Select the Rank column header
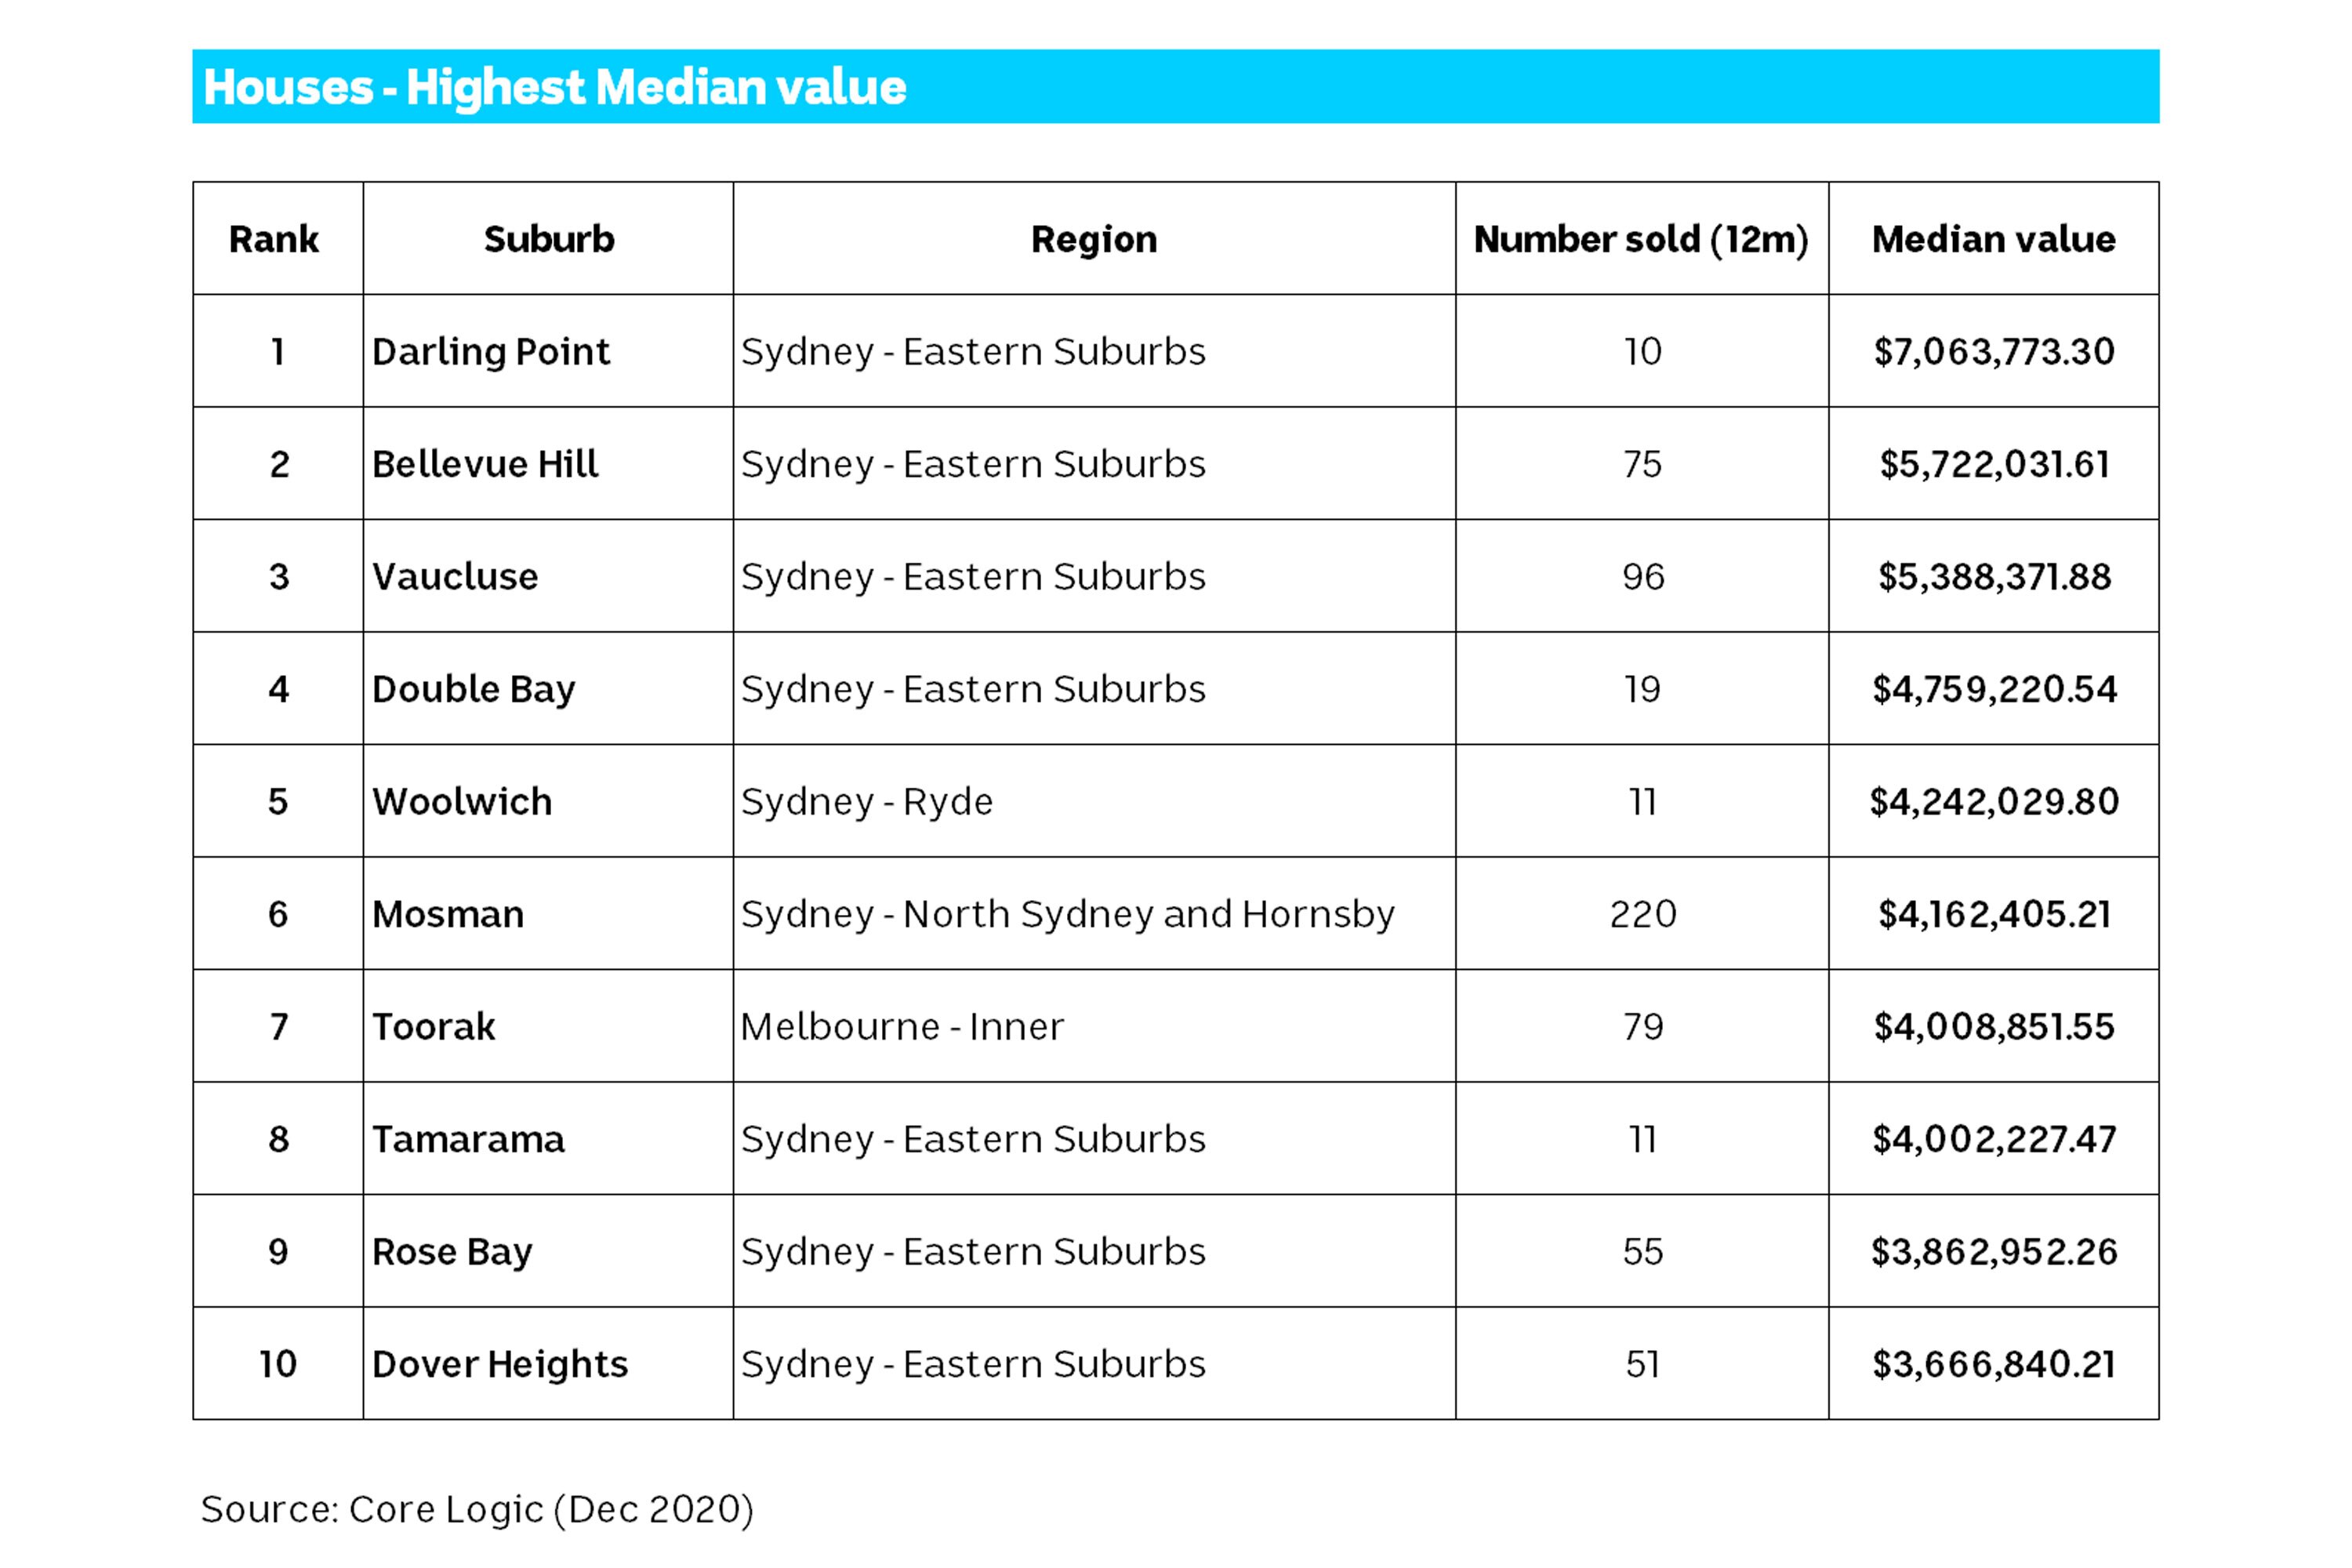2352x1568 pixels. tap(274, 239)
